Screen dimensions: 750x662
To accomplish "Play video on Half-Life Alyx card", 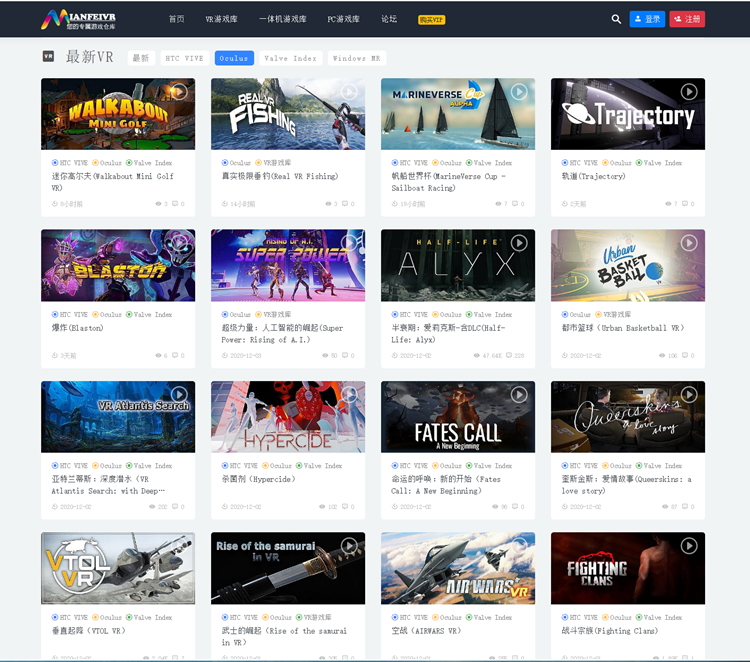I will (519, 243).
